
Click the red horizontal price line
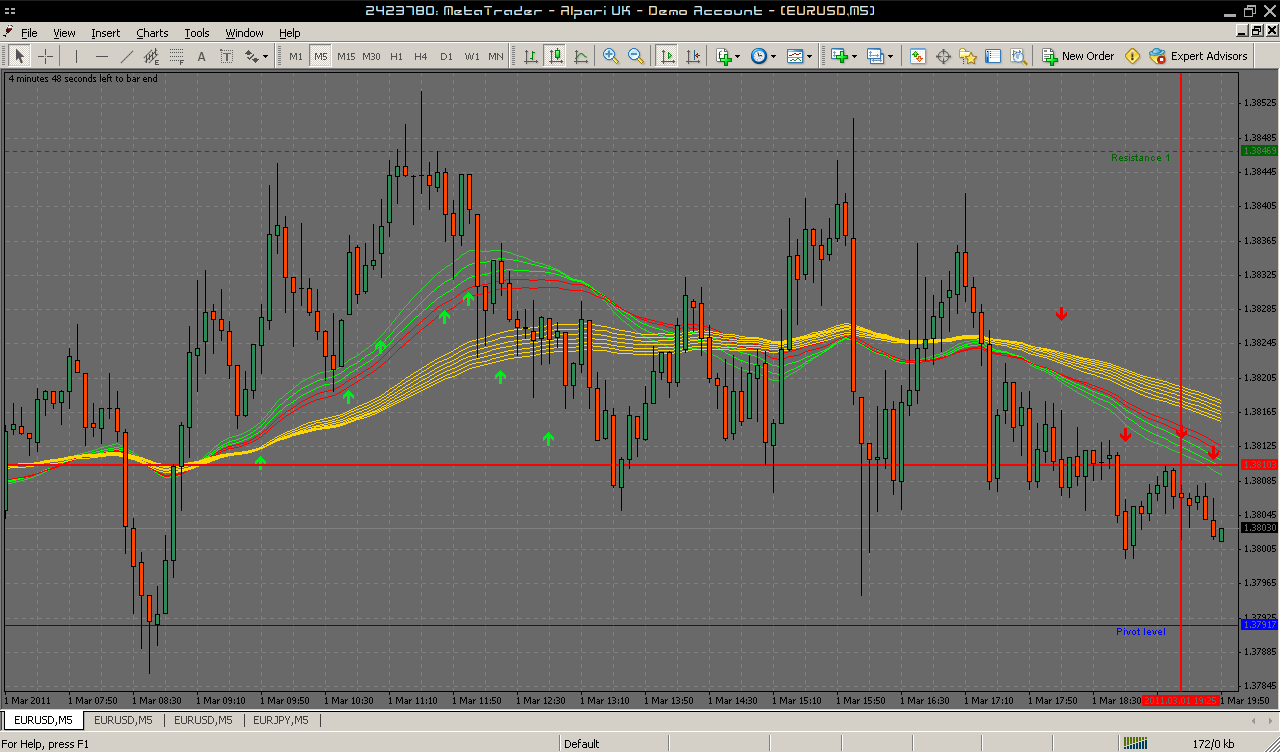click(620, 465)
